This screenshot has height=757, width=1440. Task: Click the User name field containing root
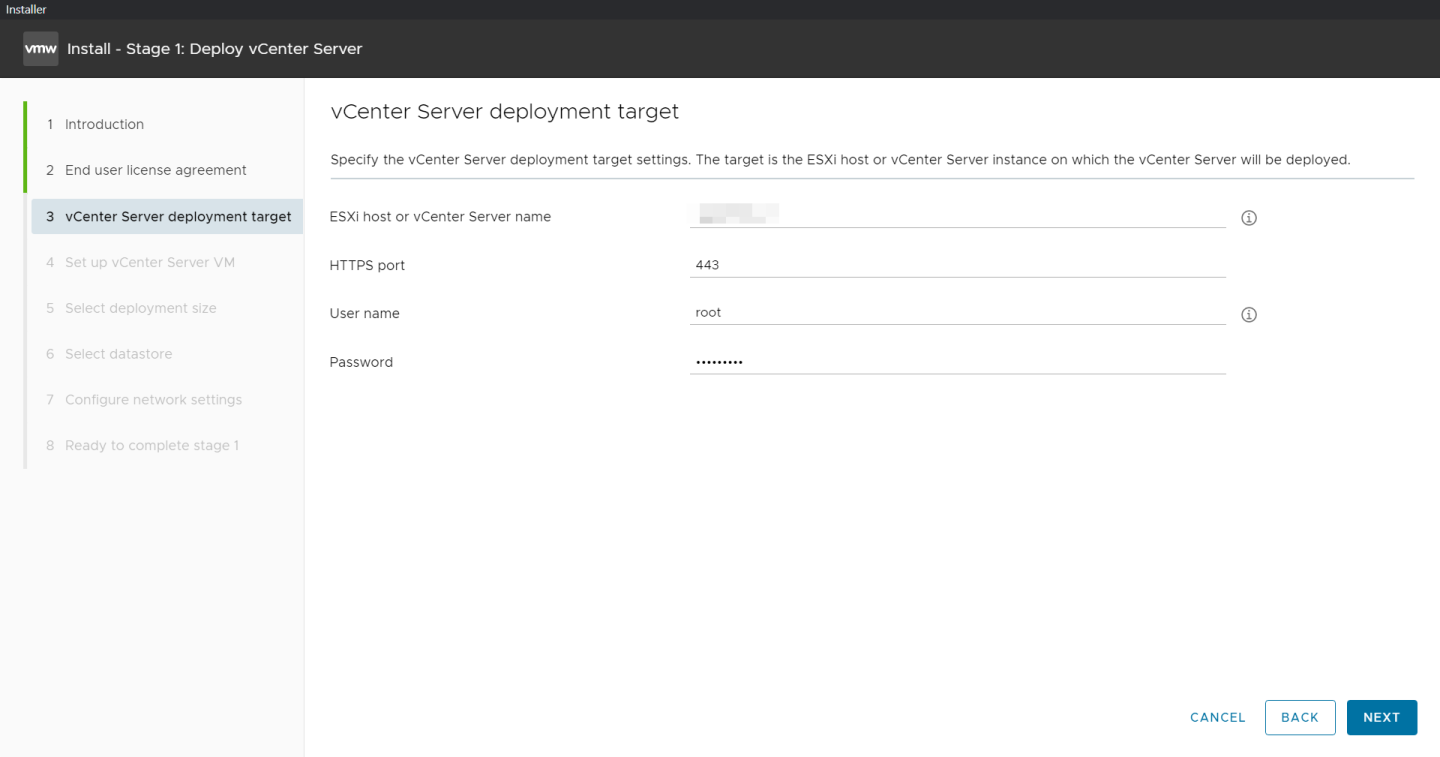(957, 311)
